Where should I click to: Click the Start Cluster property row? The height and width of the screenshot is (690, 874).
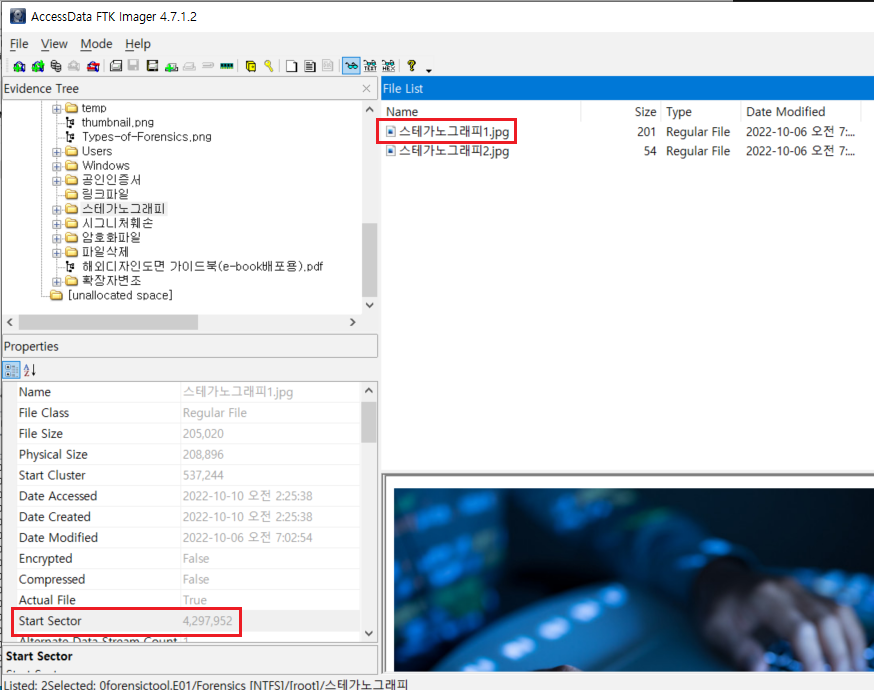(x=188, y=475)
